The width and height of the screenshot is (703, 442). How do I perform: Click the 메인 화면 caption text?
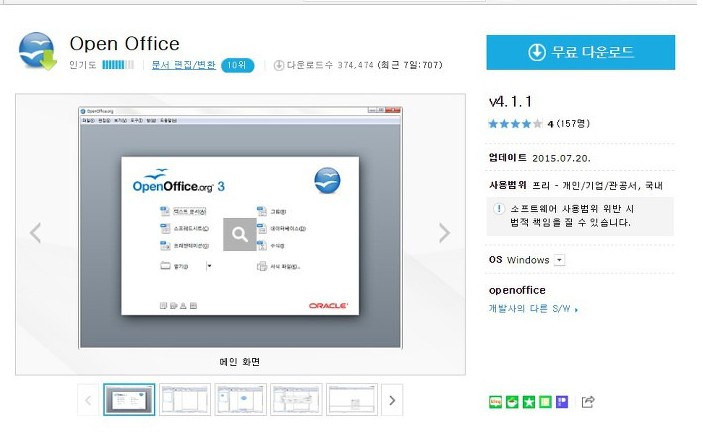[240, 362]
